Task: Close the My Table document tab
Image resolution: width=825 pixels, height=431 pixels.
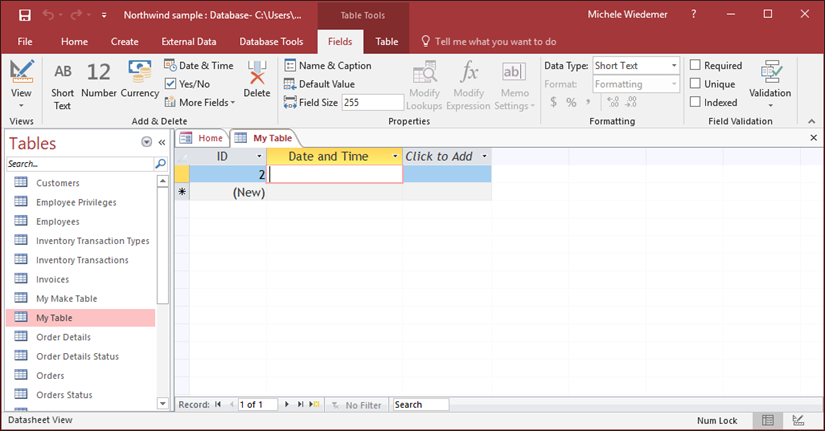Action: coord(813,138)
